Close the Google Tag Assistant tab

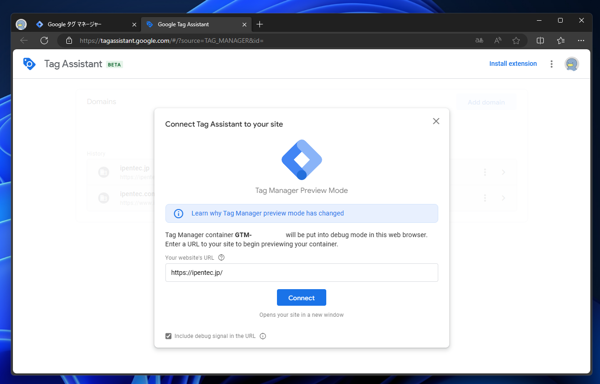(x=245, y=24)
